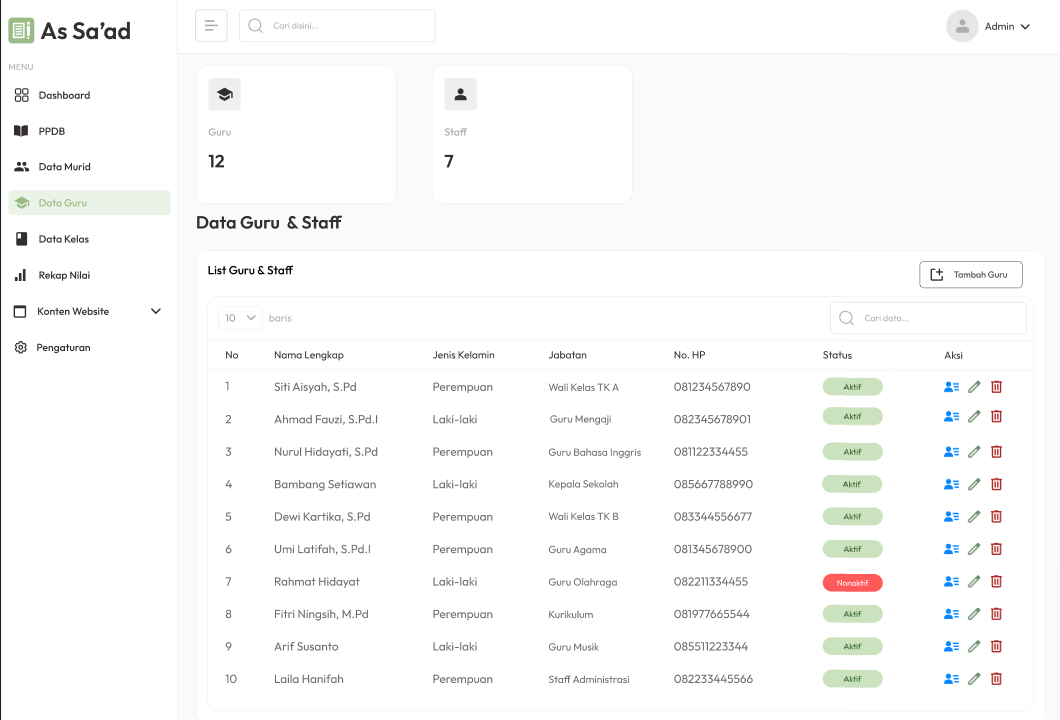Screen dimensions: 1060x720
Task: Click the Guru graduation cap card icon
Action: (x=224, y=95)
